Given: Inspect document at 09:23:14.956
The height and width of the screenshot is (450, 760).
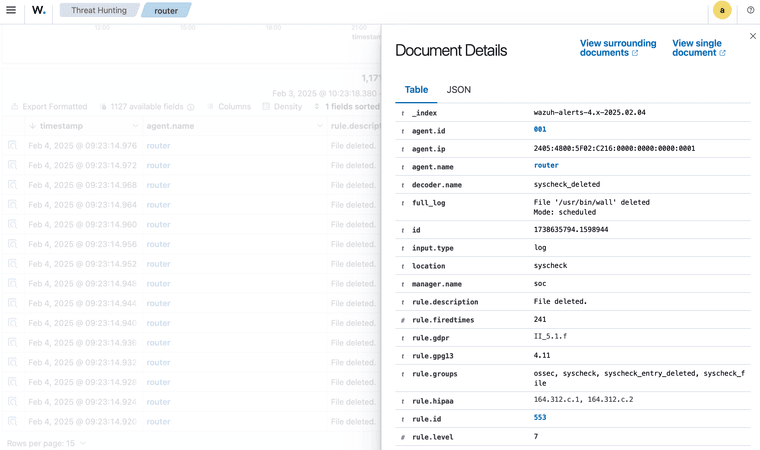Looking at the screenshot, I should pyautogui.click(x=13, y=244).
